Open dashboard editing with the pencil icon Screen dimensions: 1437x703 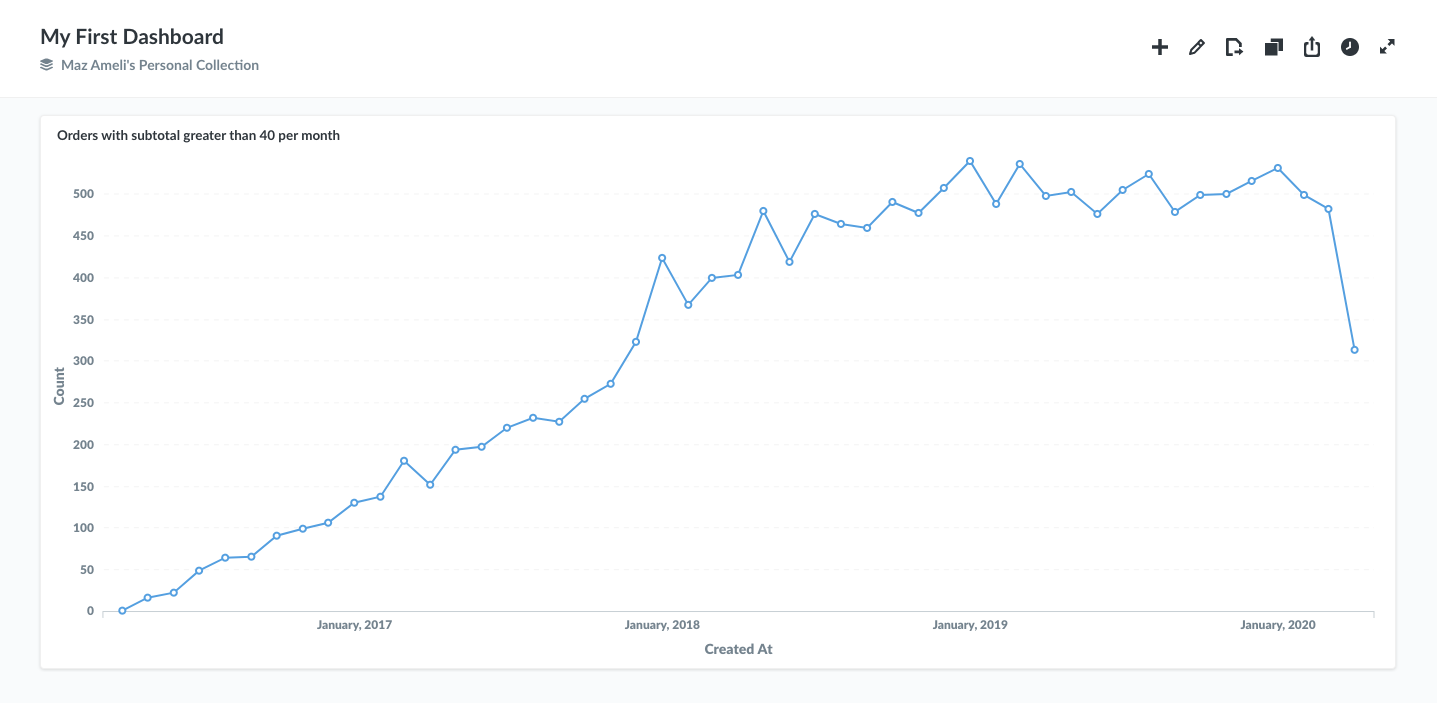point(1197,47)
